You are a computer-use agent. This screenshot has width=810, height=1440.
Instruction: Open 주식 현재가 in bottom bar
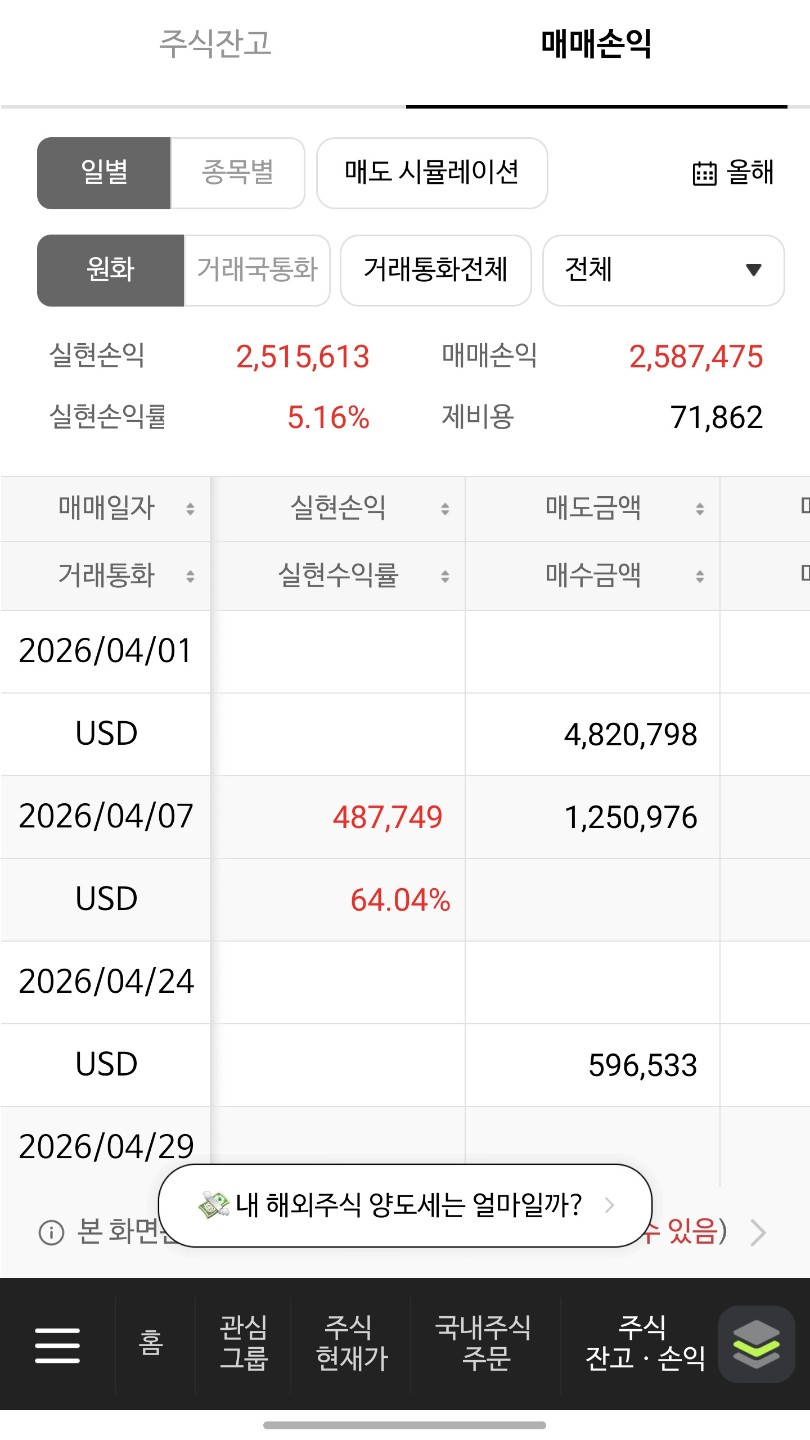[351, 1343]
